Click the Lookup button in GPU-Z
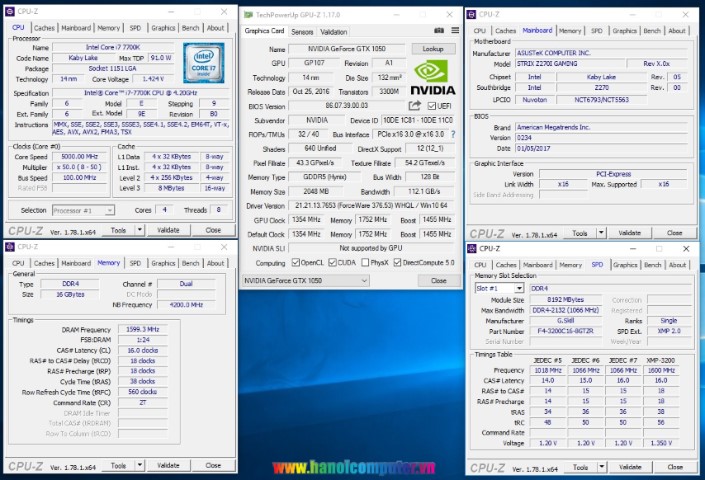Screen dimensions: 705x480 tap(433, 49)
